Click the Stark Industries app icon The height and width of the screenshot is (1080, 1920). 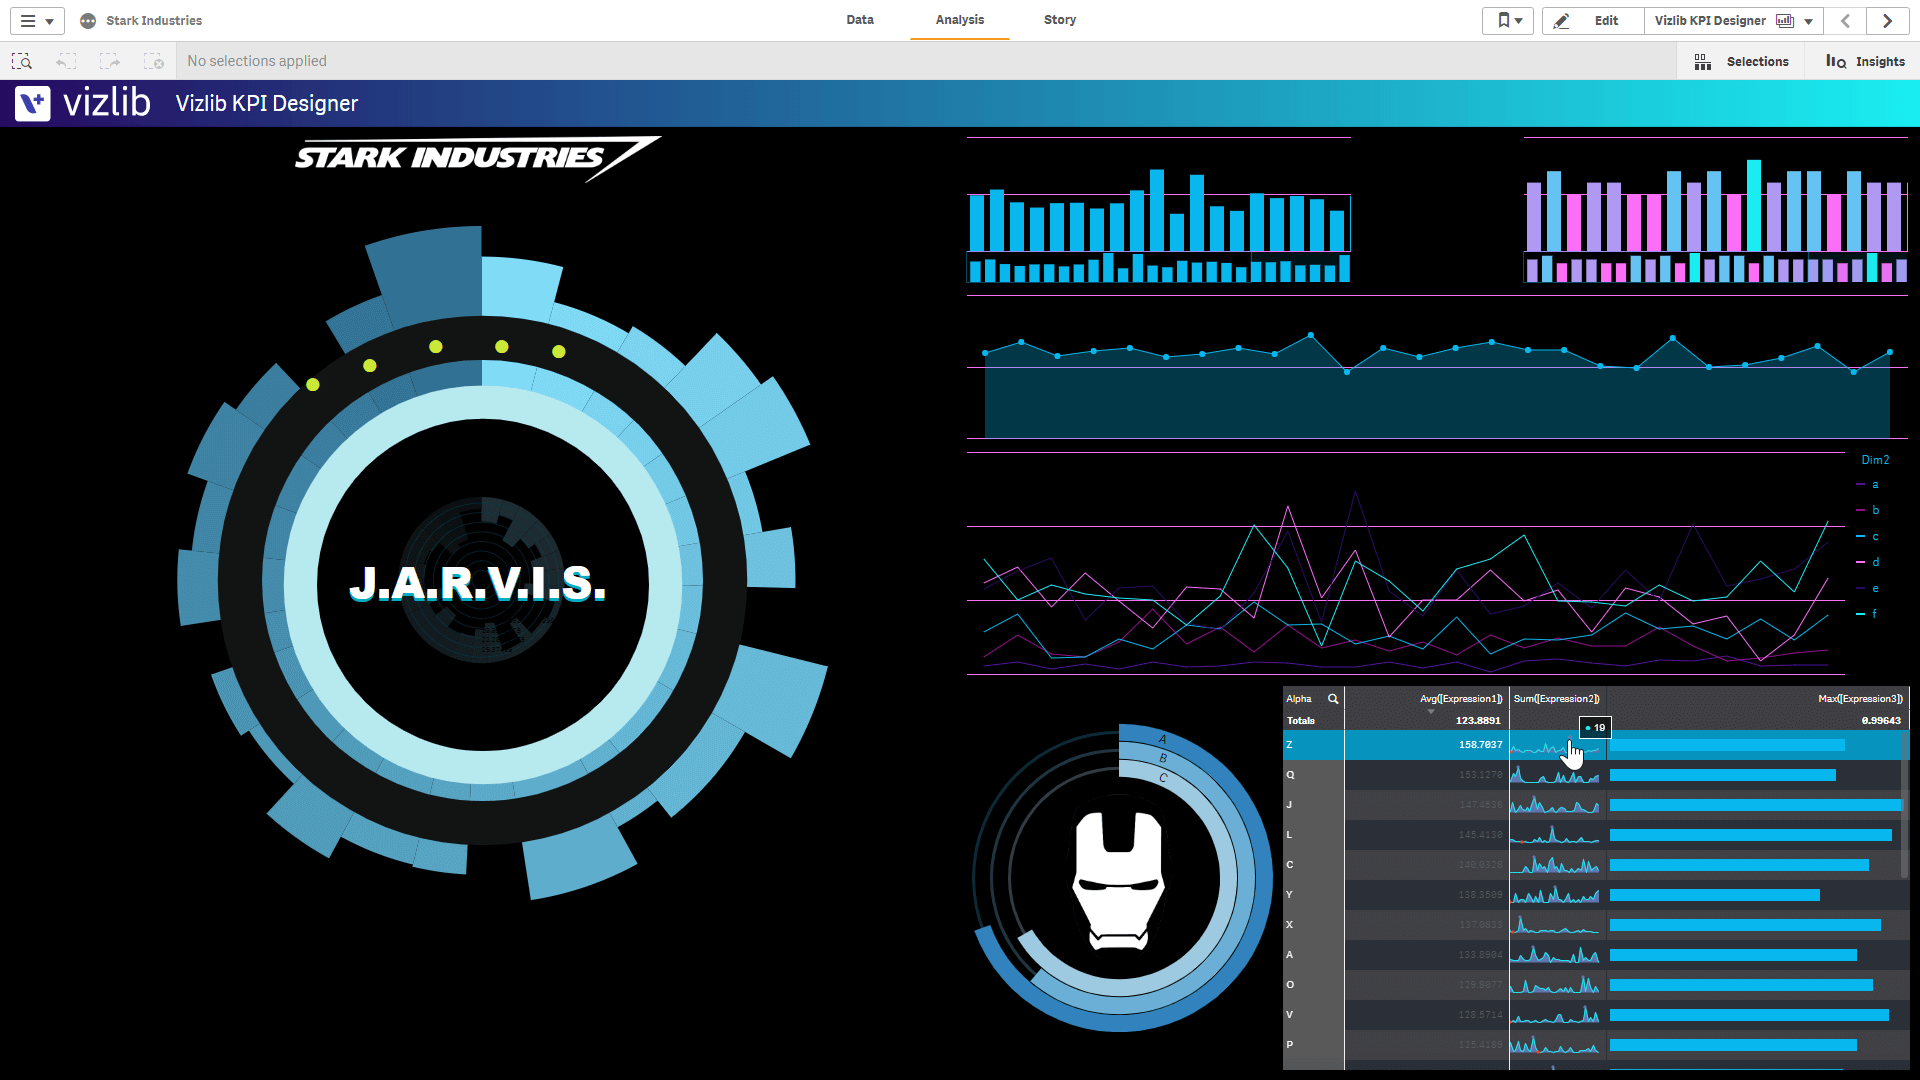pyautogui.click(x=88, y=21)
